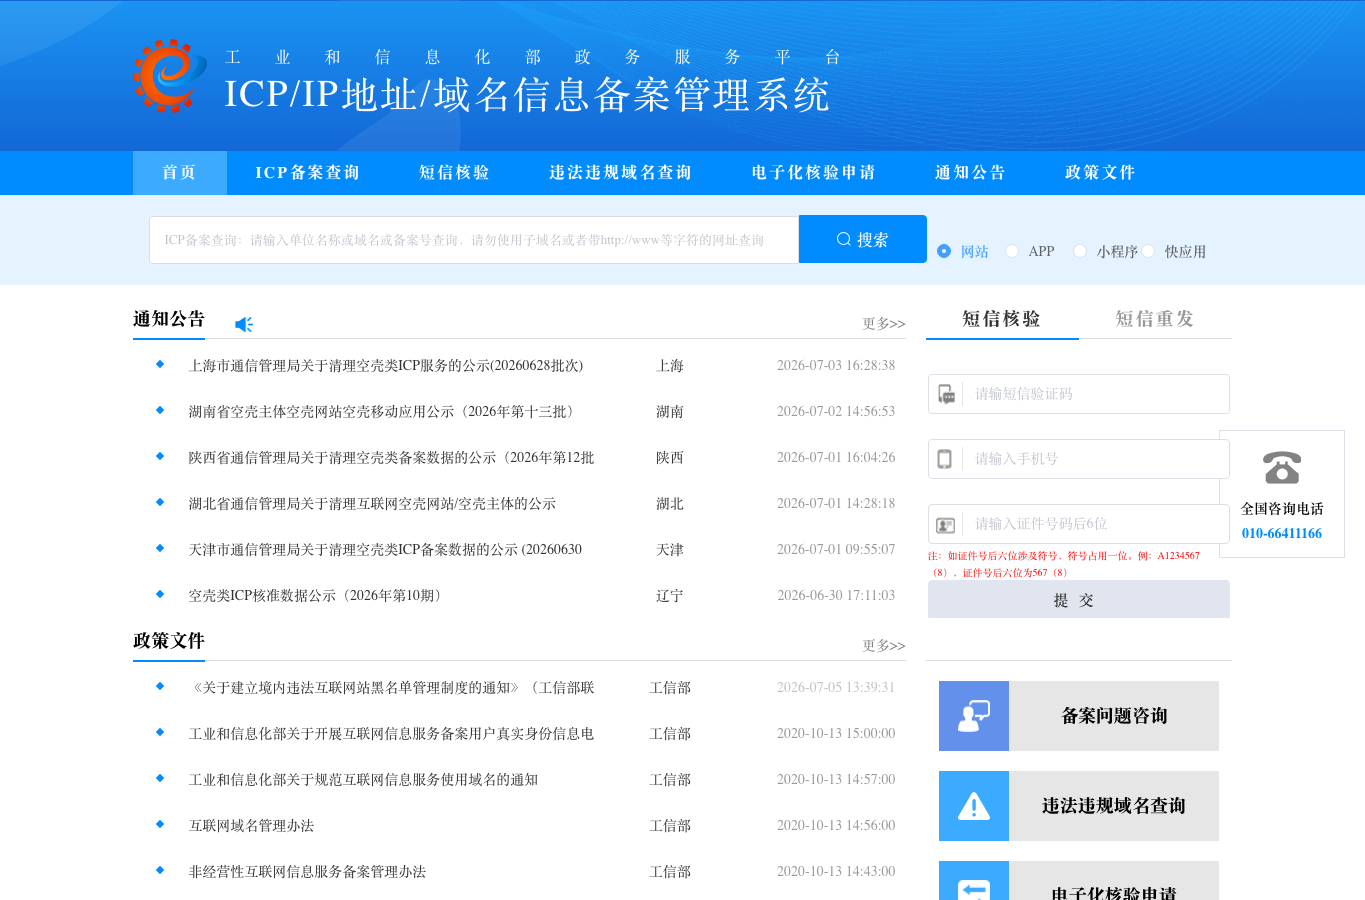Screen dimensions: 1365x900
Task: Click the 提交 button
Action: tap(1079, 600)
